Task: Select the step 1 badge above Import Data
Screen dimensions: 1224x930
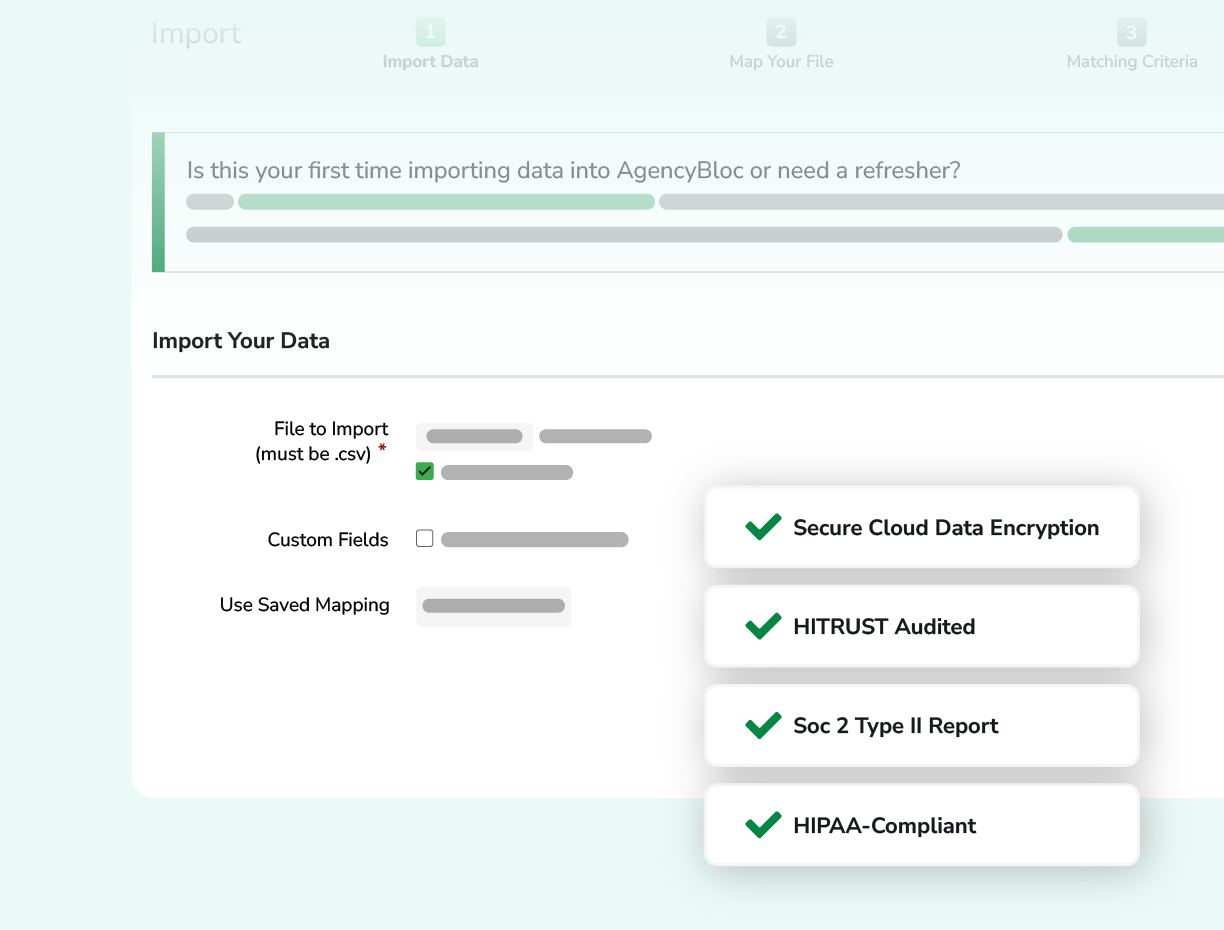Action: 430,32
